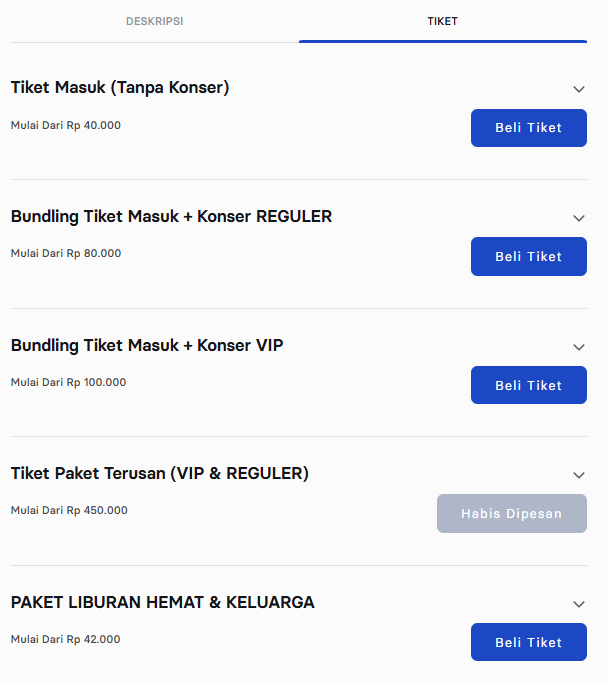
Task: Click Bundling Tiket Masuk + Konser REGULER heading
Action: [171, 217]
